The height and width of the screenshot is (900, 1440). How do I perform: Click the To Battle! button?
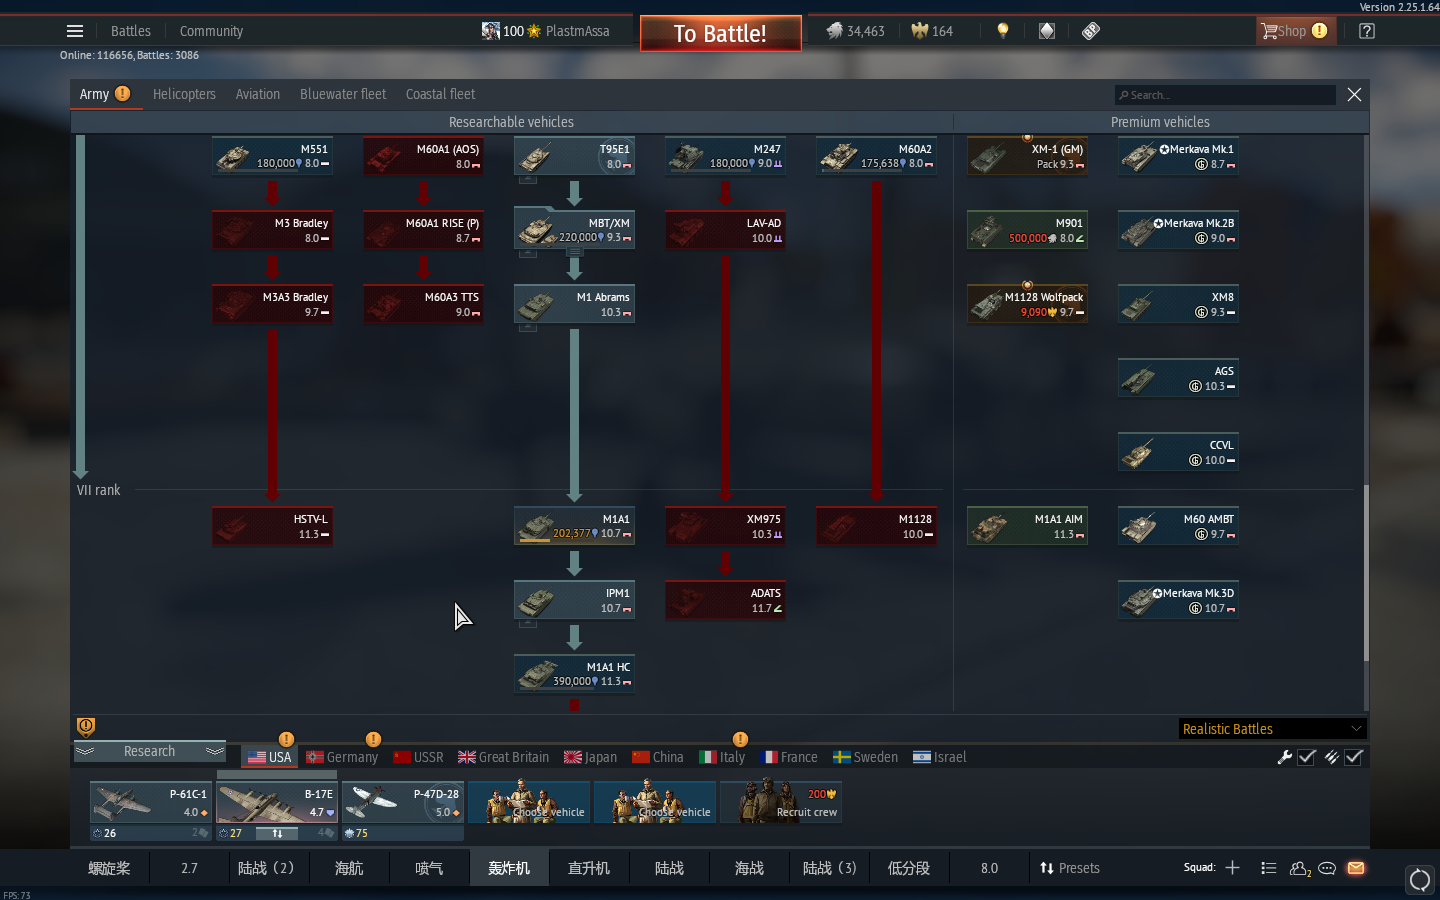point(720,33)
